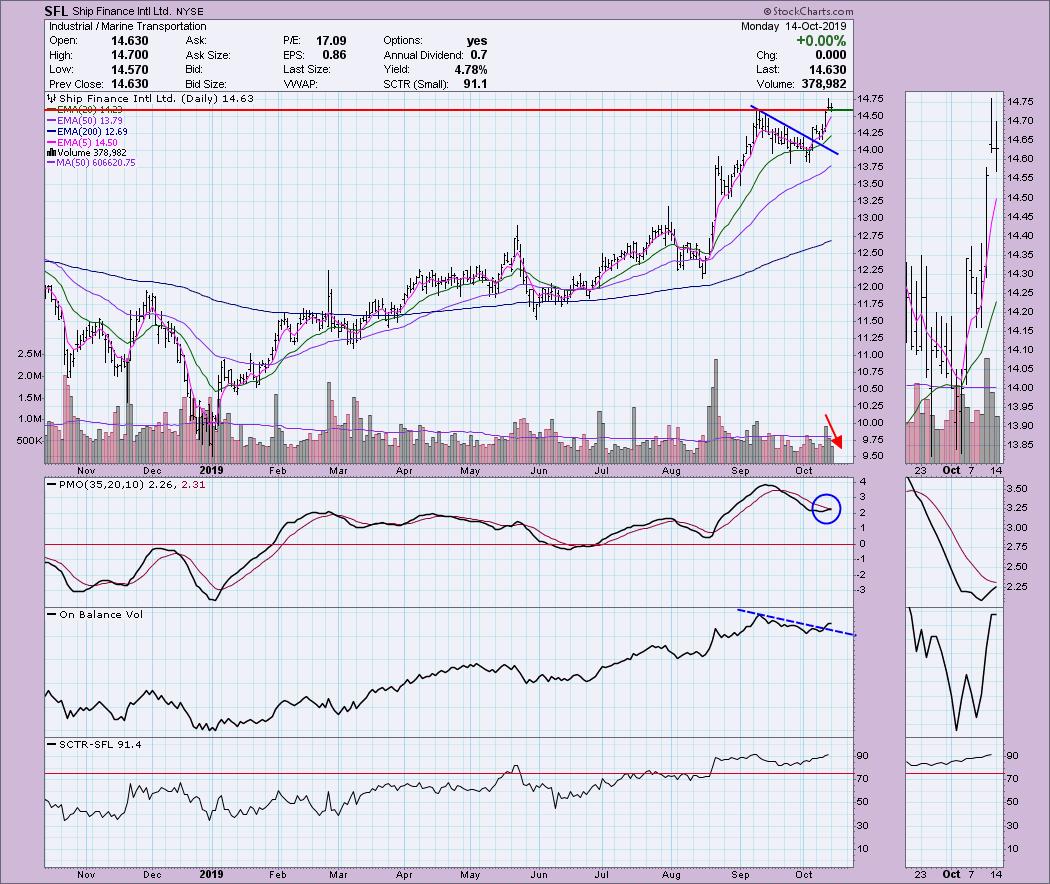Viewport: 1050px width, 884px height.
Task: Select the -3 label on the PMO axis
Action: click(863, 590)
